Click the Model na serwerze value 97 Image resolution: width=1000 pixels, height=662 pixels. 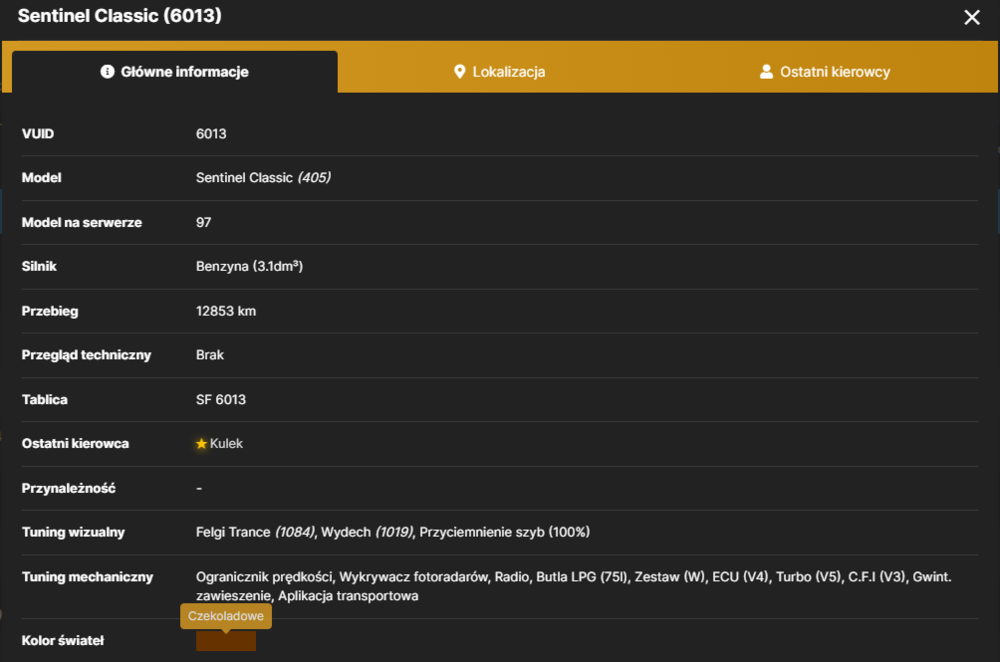(203, 223)
